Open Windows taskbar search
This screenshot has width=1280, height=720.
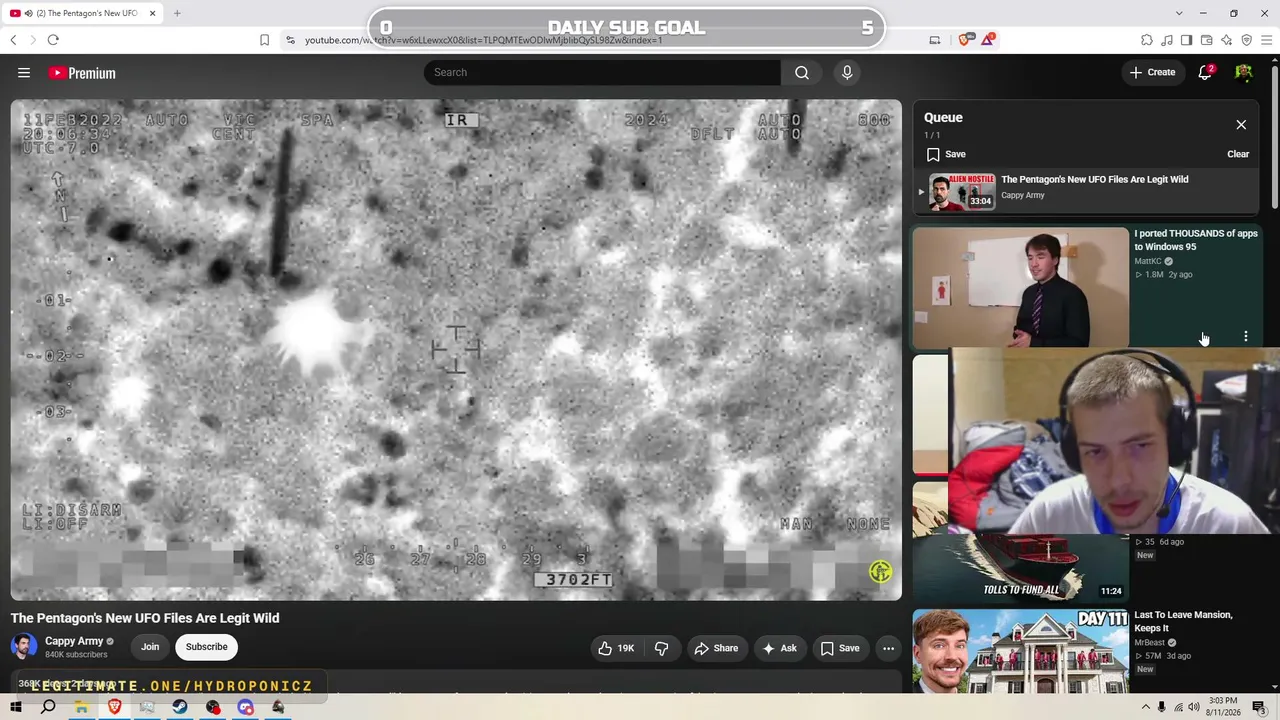(x=48, y=707)
